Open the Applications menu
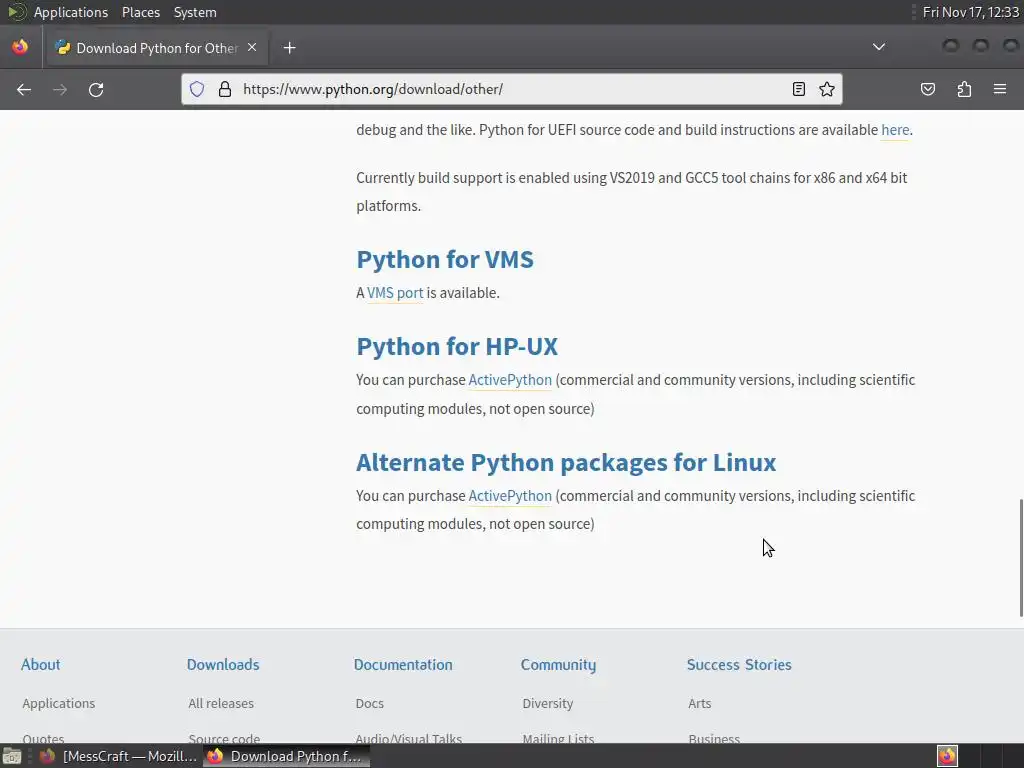 [71, 12]
